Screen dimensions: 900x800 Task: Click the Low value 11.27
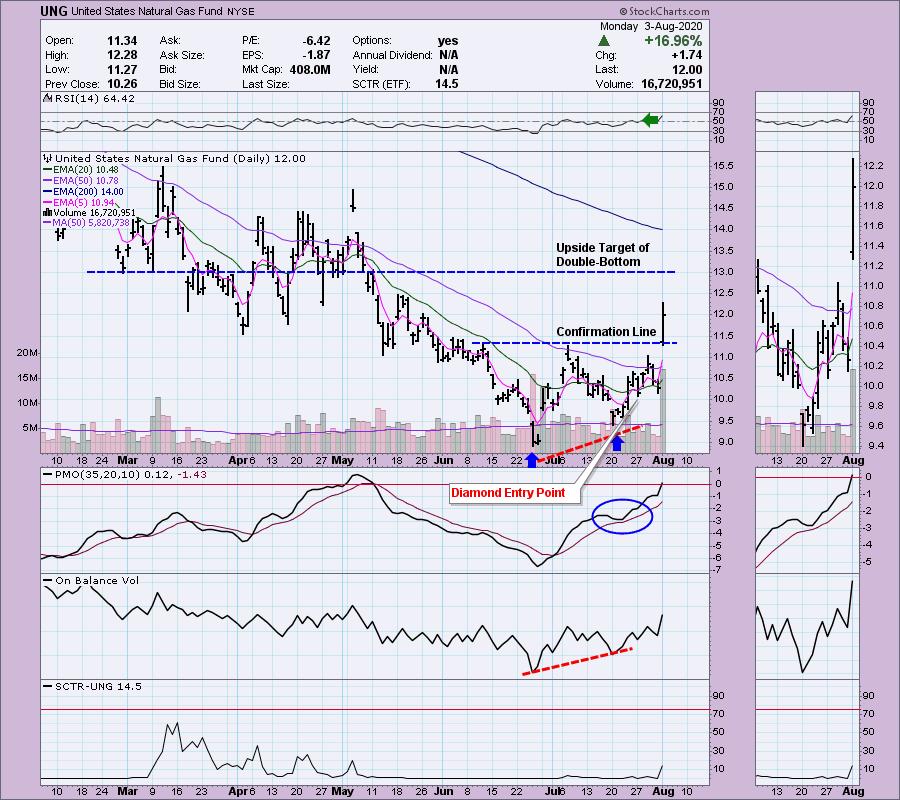tap(122, 69)
